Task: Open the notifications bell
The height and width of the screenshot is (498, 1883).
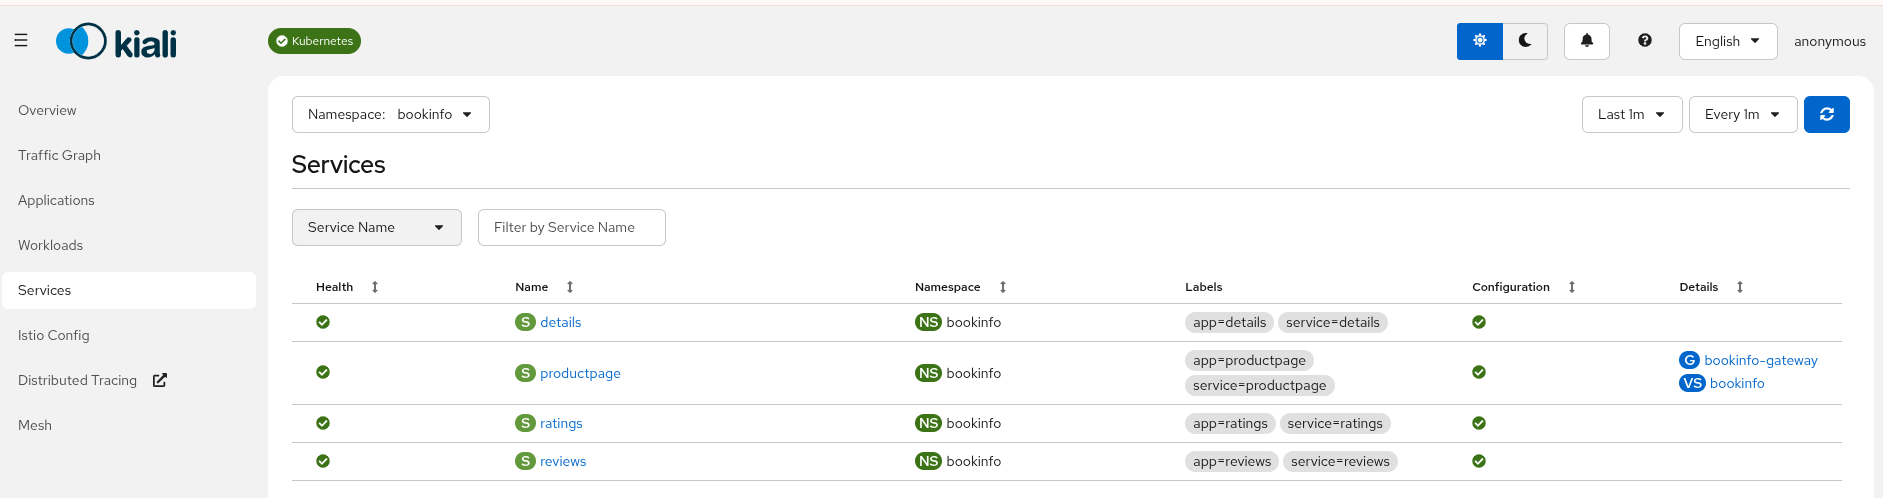Action: click(x=1586, y=41)
